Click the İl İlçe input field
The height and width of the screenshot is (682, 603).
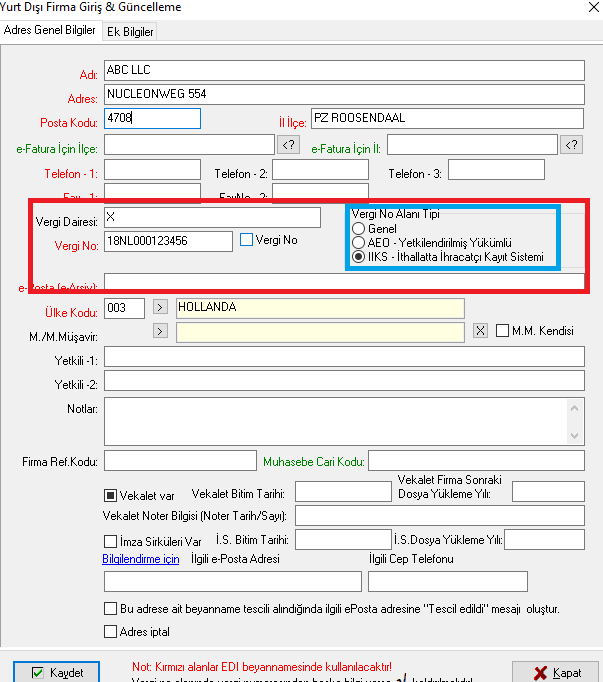447,118
